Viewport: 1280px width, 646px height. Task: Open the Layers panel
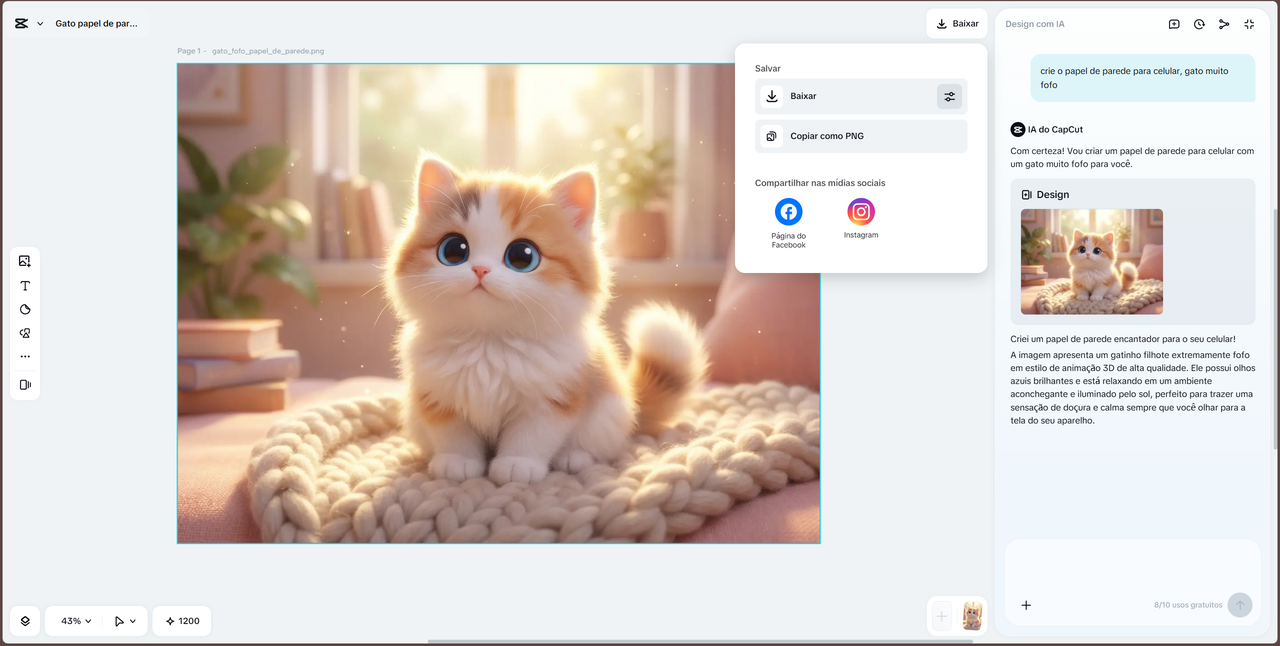pyautogui.click(x=25, y=621)
